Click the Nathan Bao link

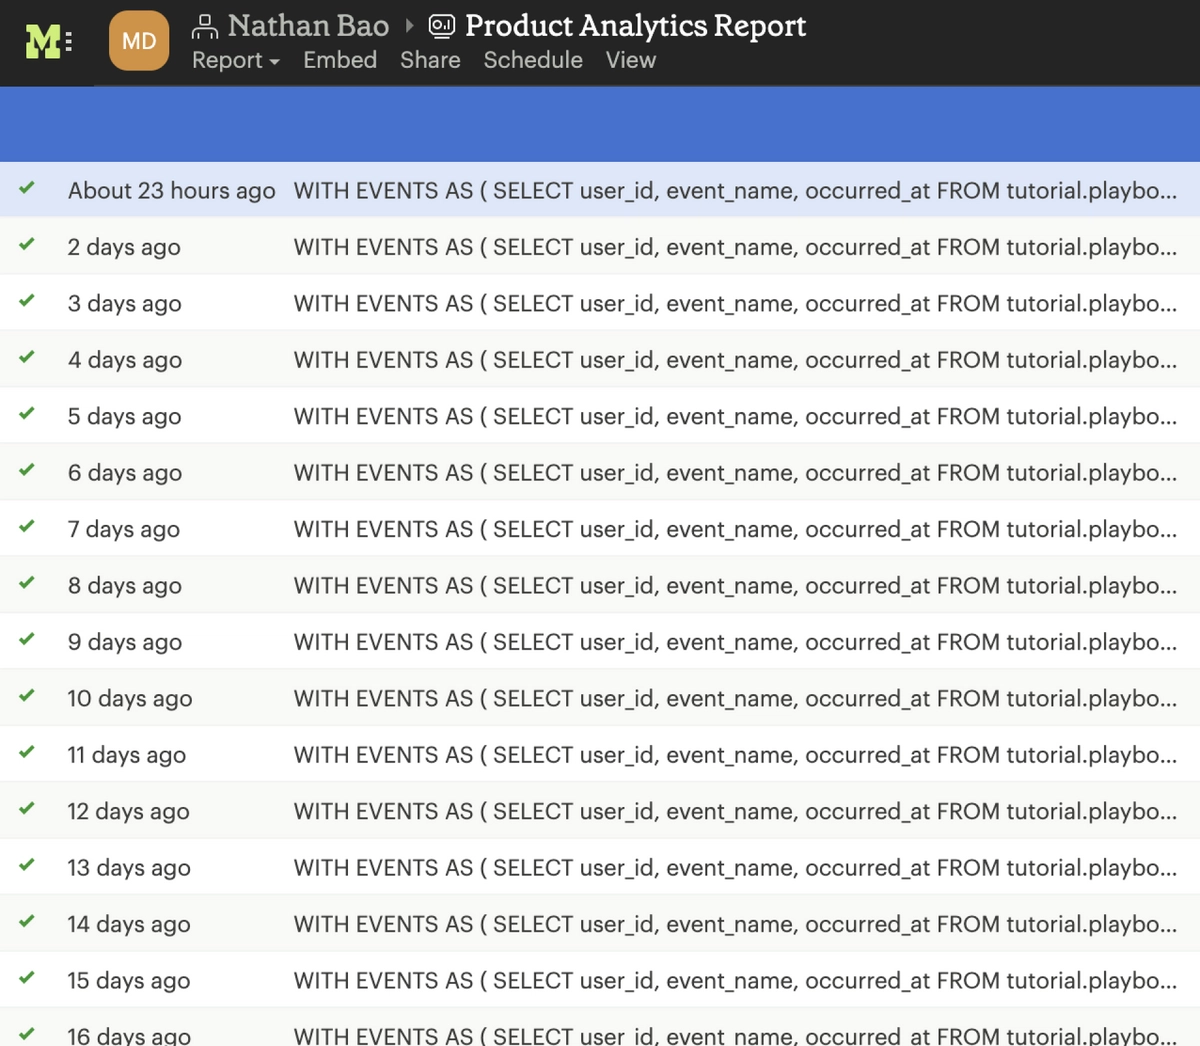[307, 26]
